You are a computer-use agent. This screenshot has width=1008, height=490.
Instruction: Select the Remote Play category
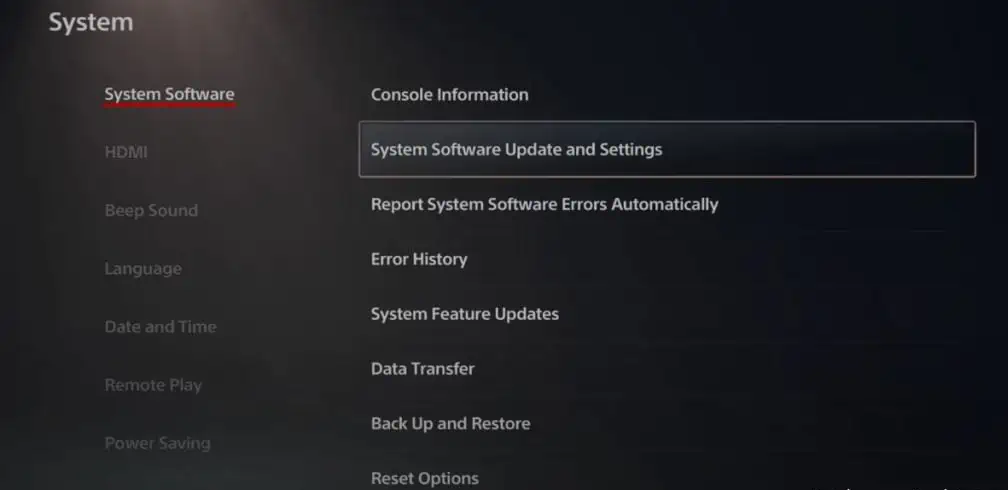[153, 385]
